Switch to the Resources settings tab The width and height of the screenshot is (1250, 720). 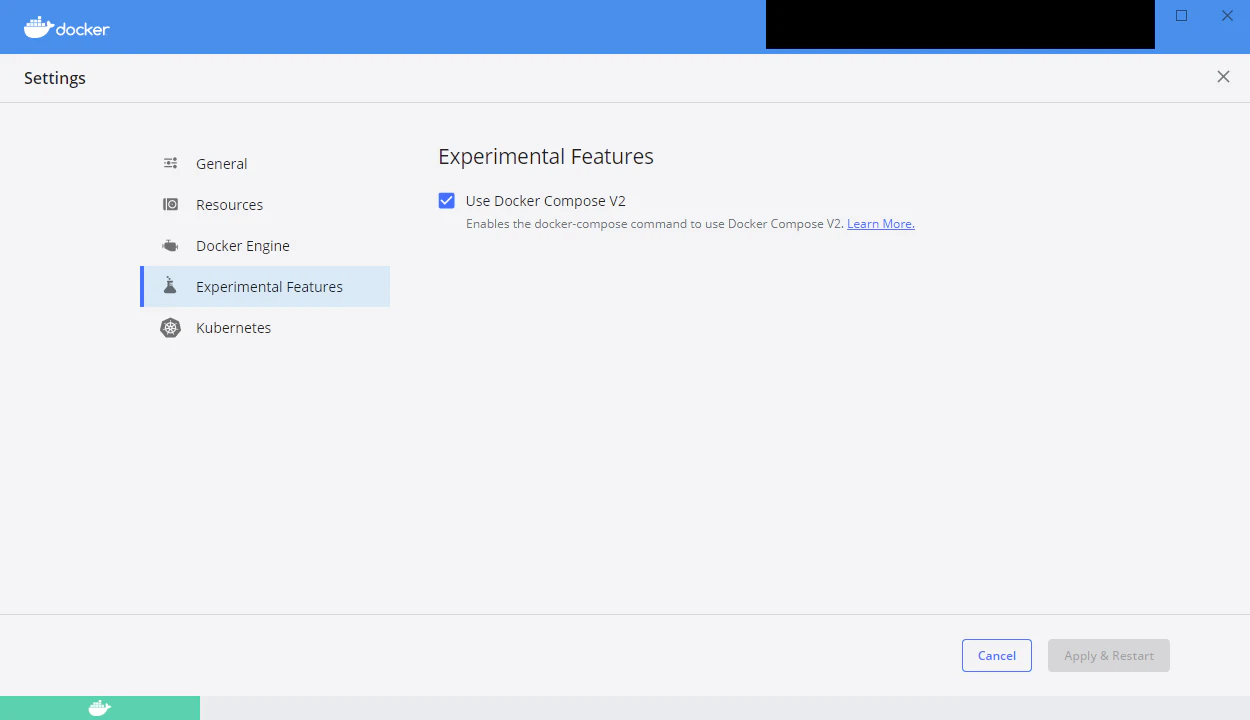(265, 204)
